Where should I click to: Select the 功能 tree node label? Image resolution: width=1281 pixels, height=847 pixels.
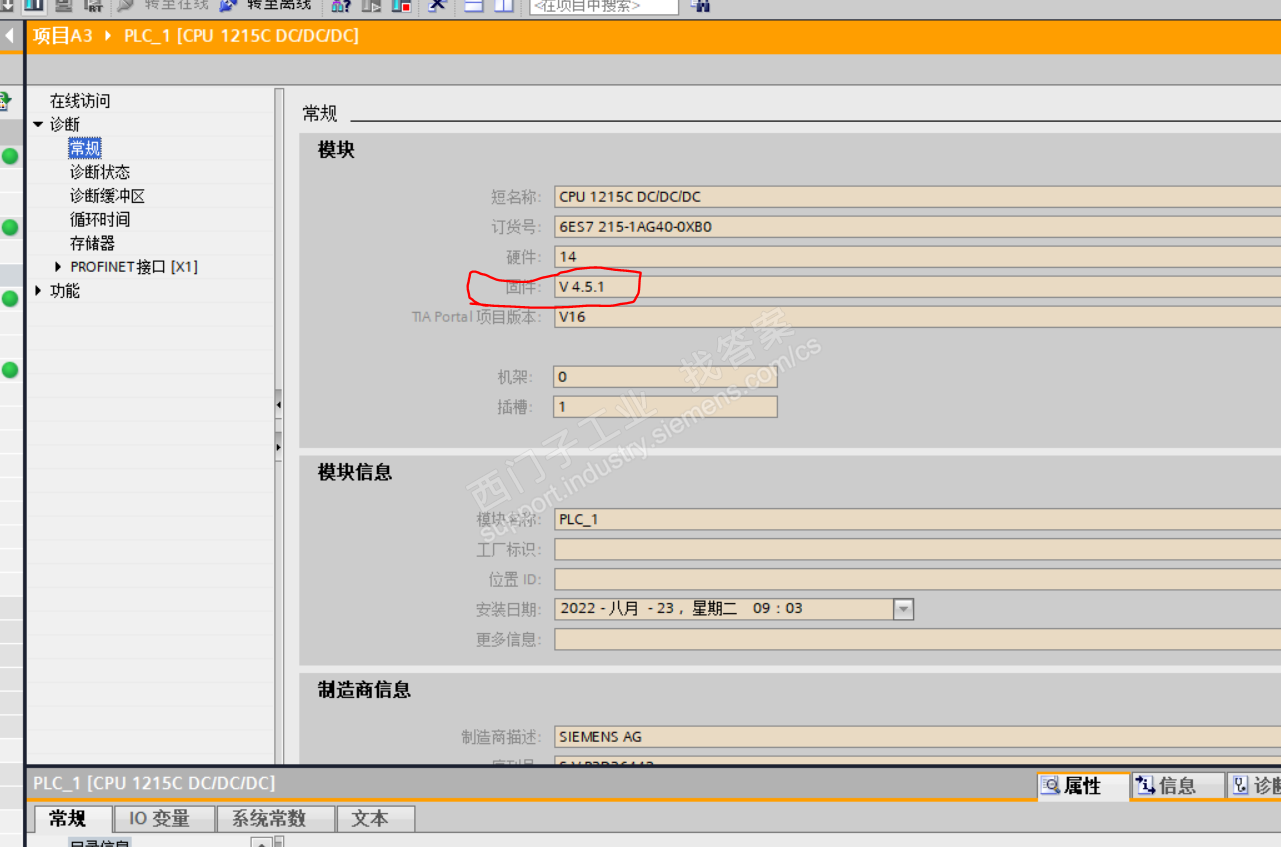tap(65, 291)
